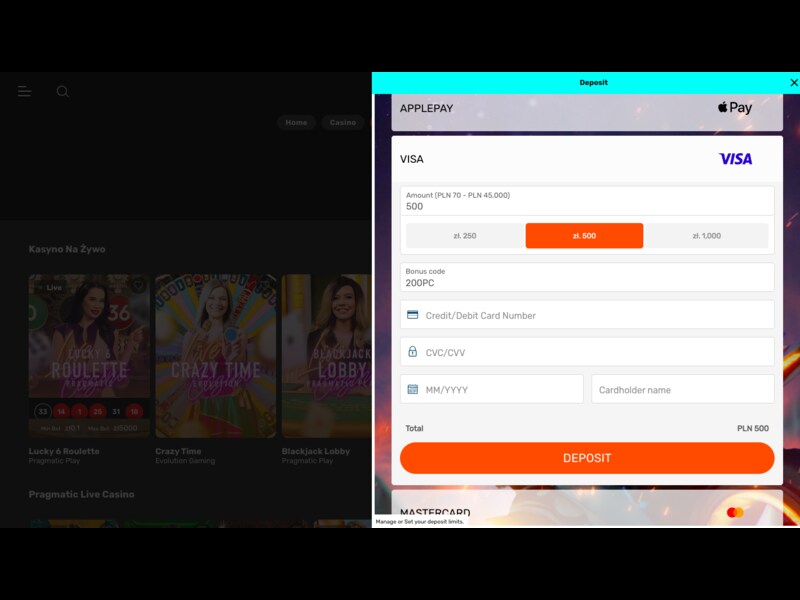This screenshot has height=600, width=800.
Task: Select the zł. 1,000 amount option
Action: [706, 236]
